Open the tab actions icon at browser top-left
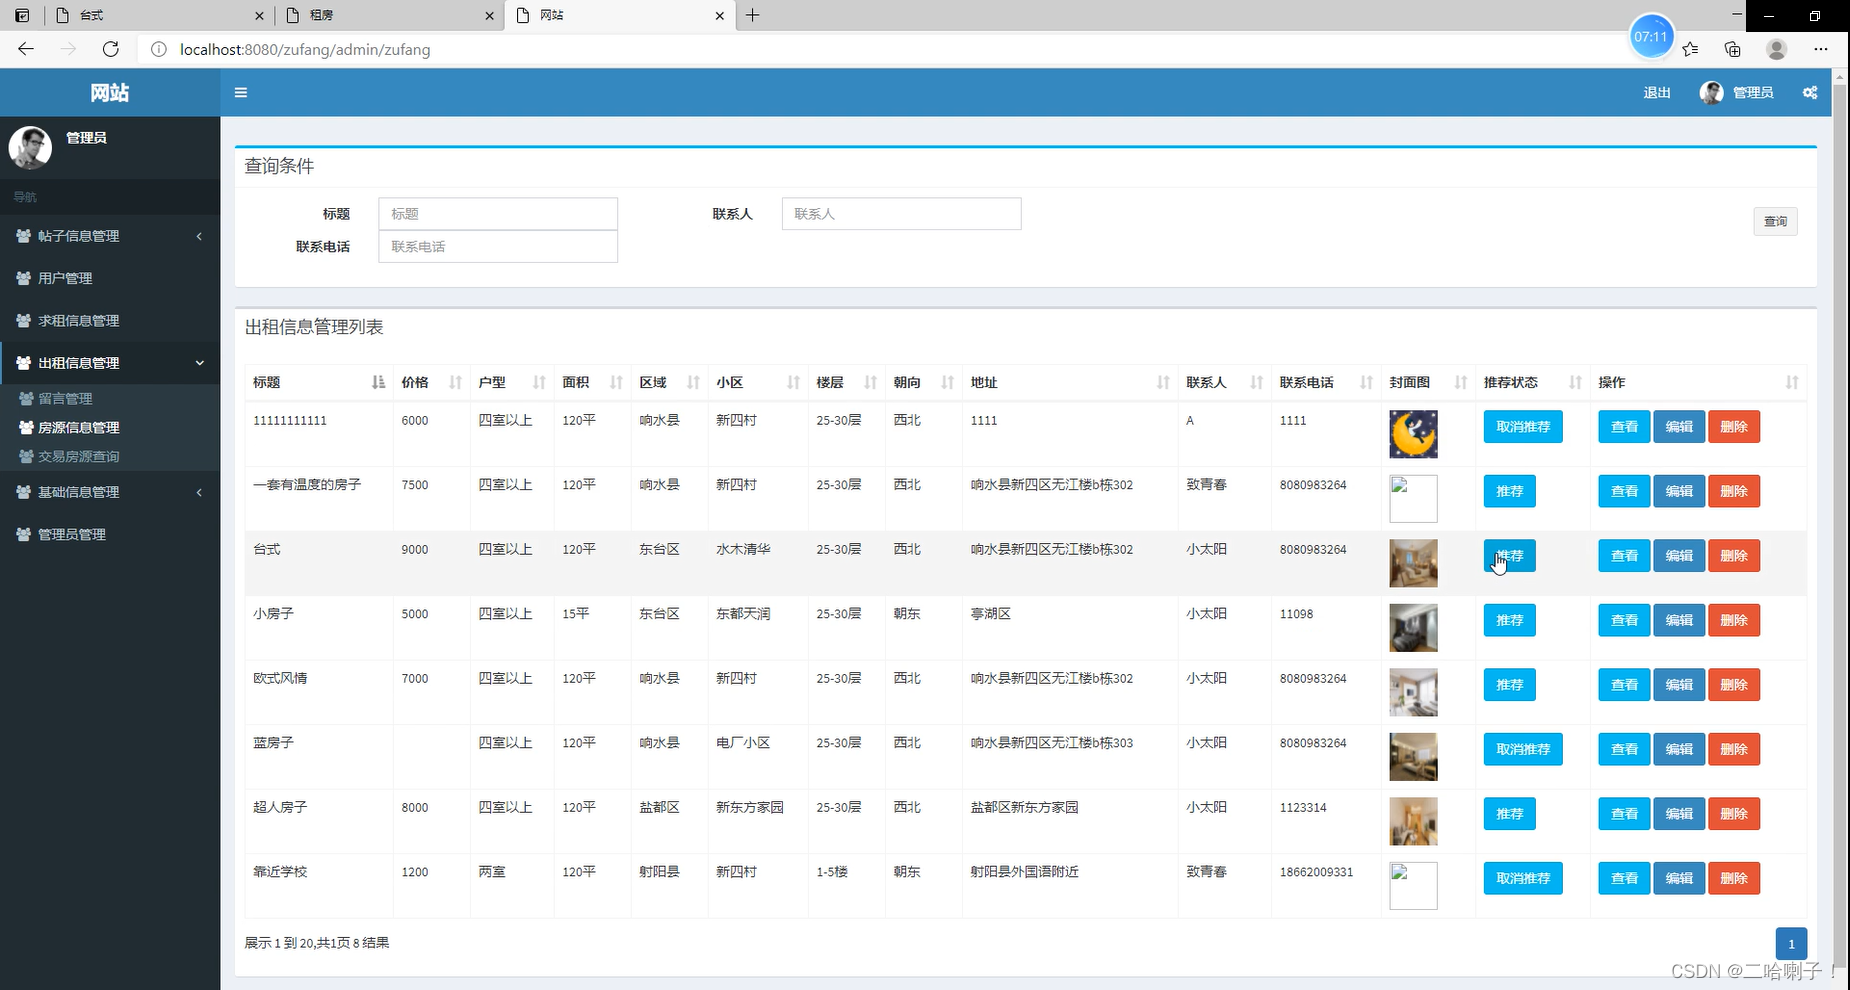 click(x=22, y=15)
